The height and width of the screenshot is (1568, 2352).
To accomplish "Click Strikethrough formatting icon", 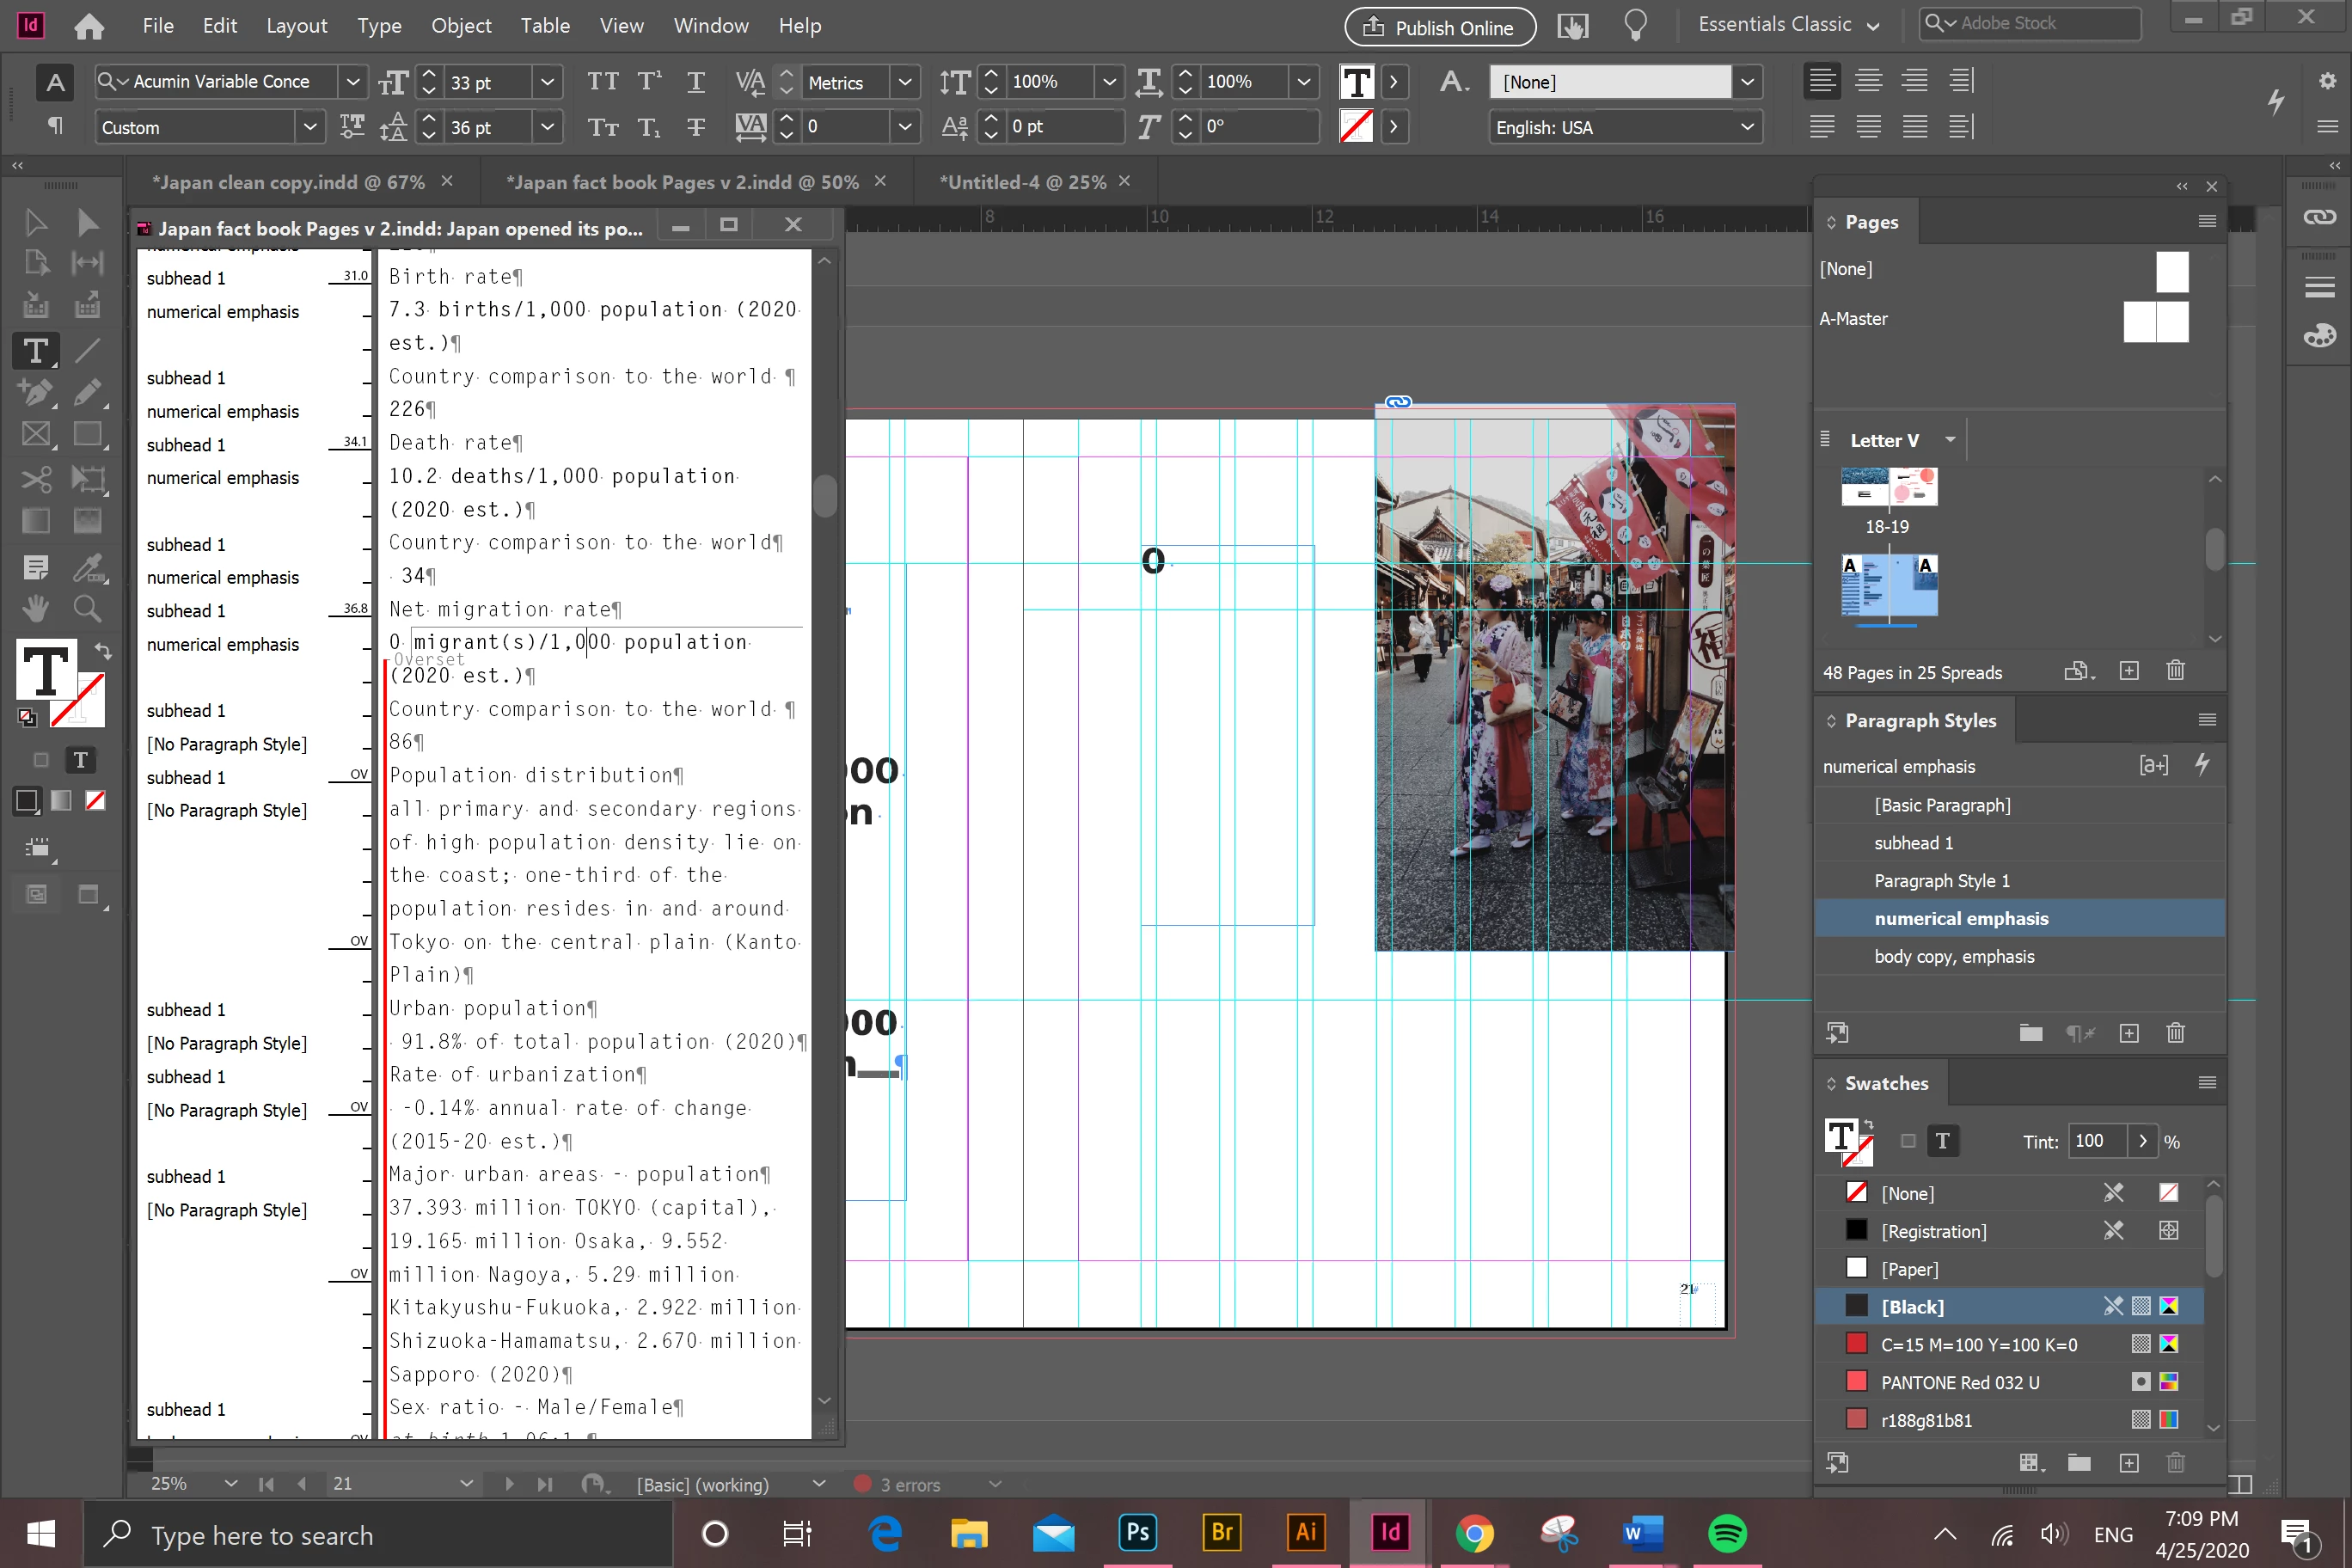I will tap(696, 127).
